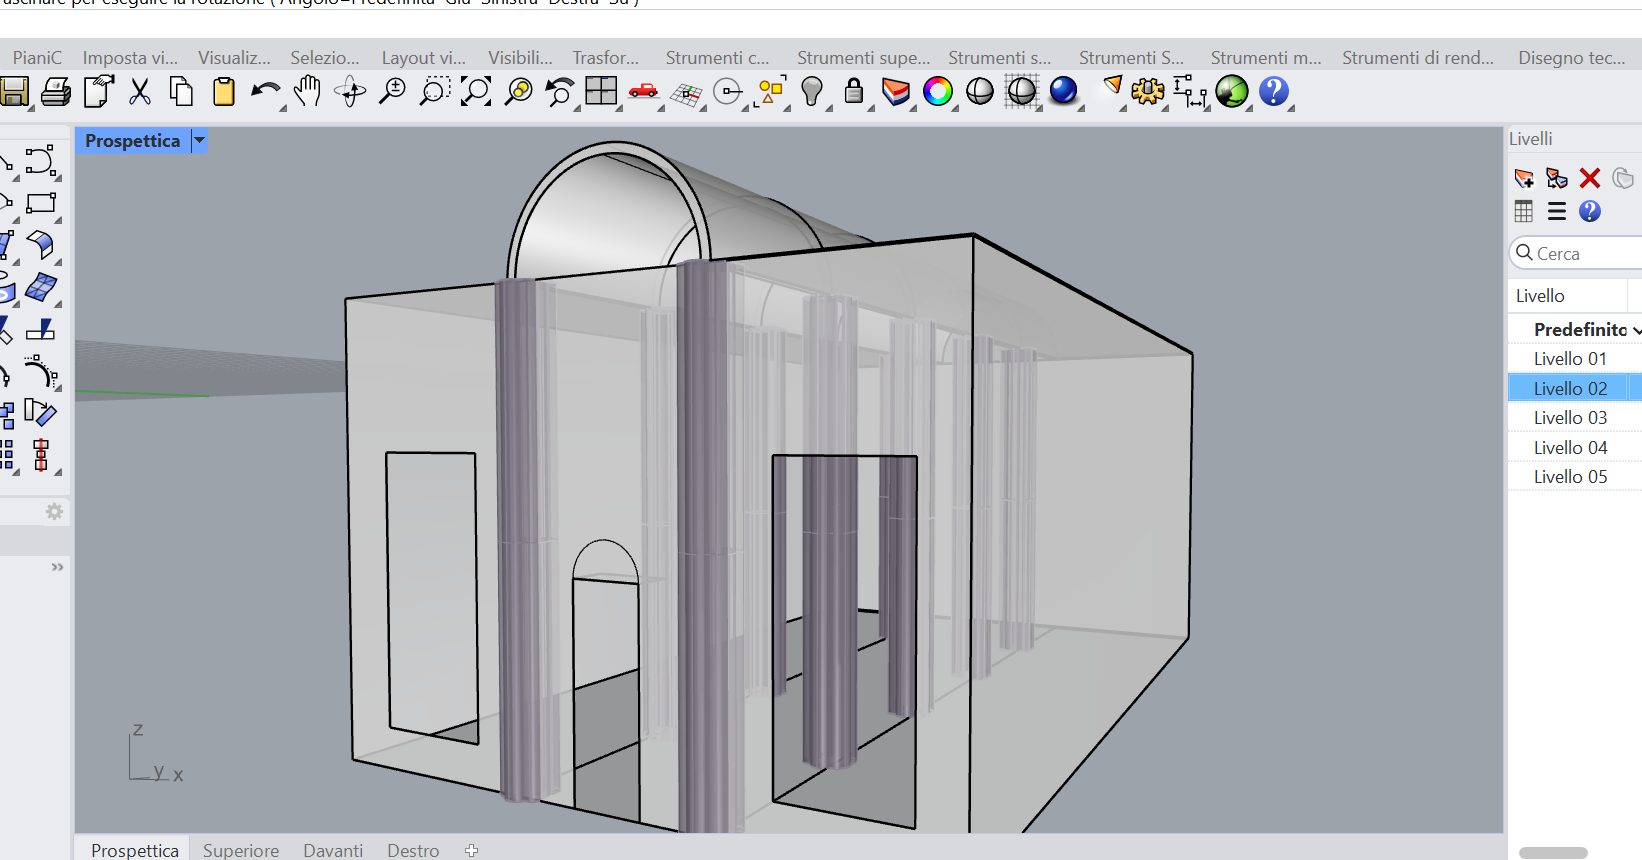Click the new layer icon in Livelli
Image resolution: width=1642 pixels, height=860 pixels.
[x=1524, y=179]
